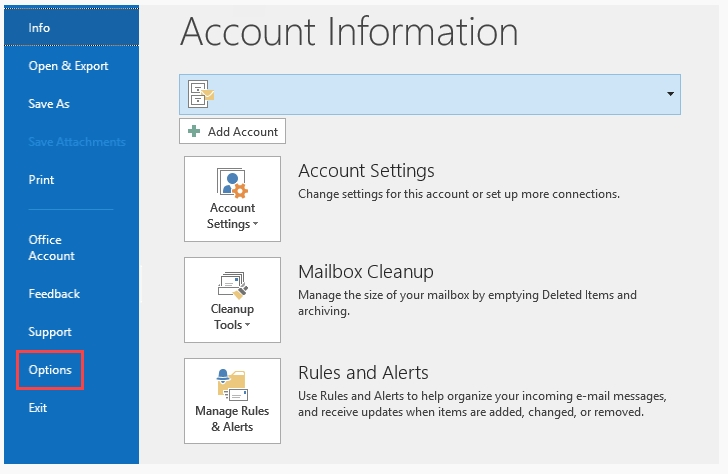Choose Print from the blue sidebar

point(41,180)
